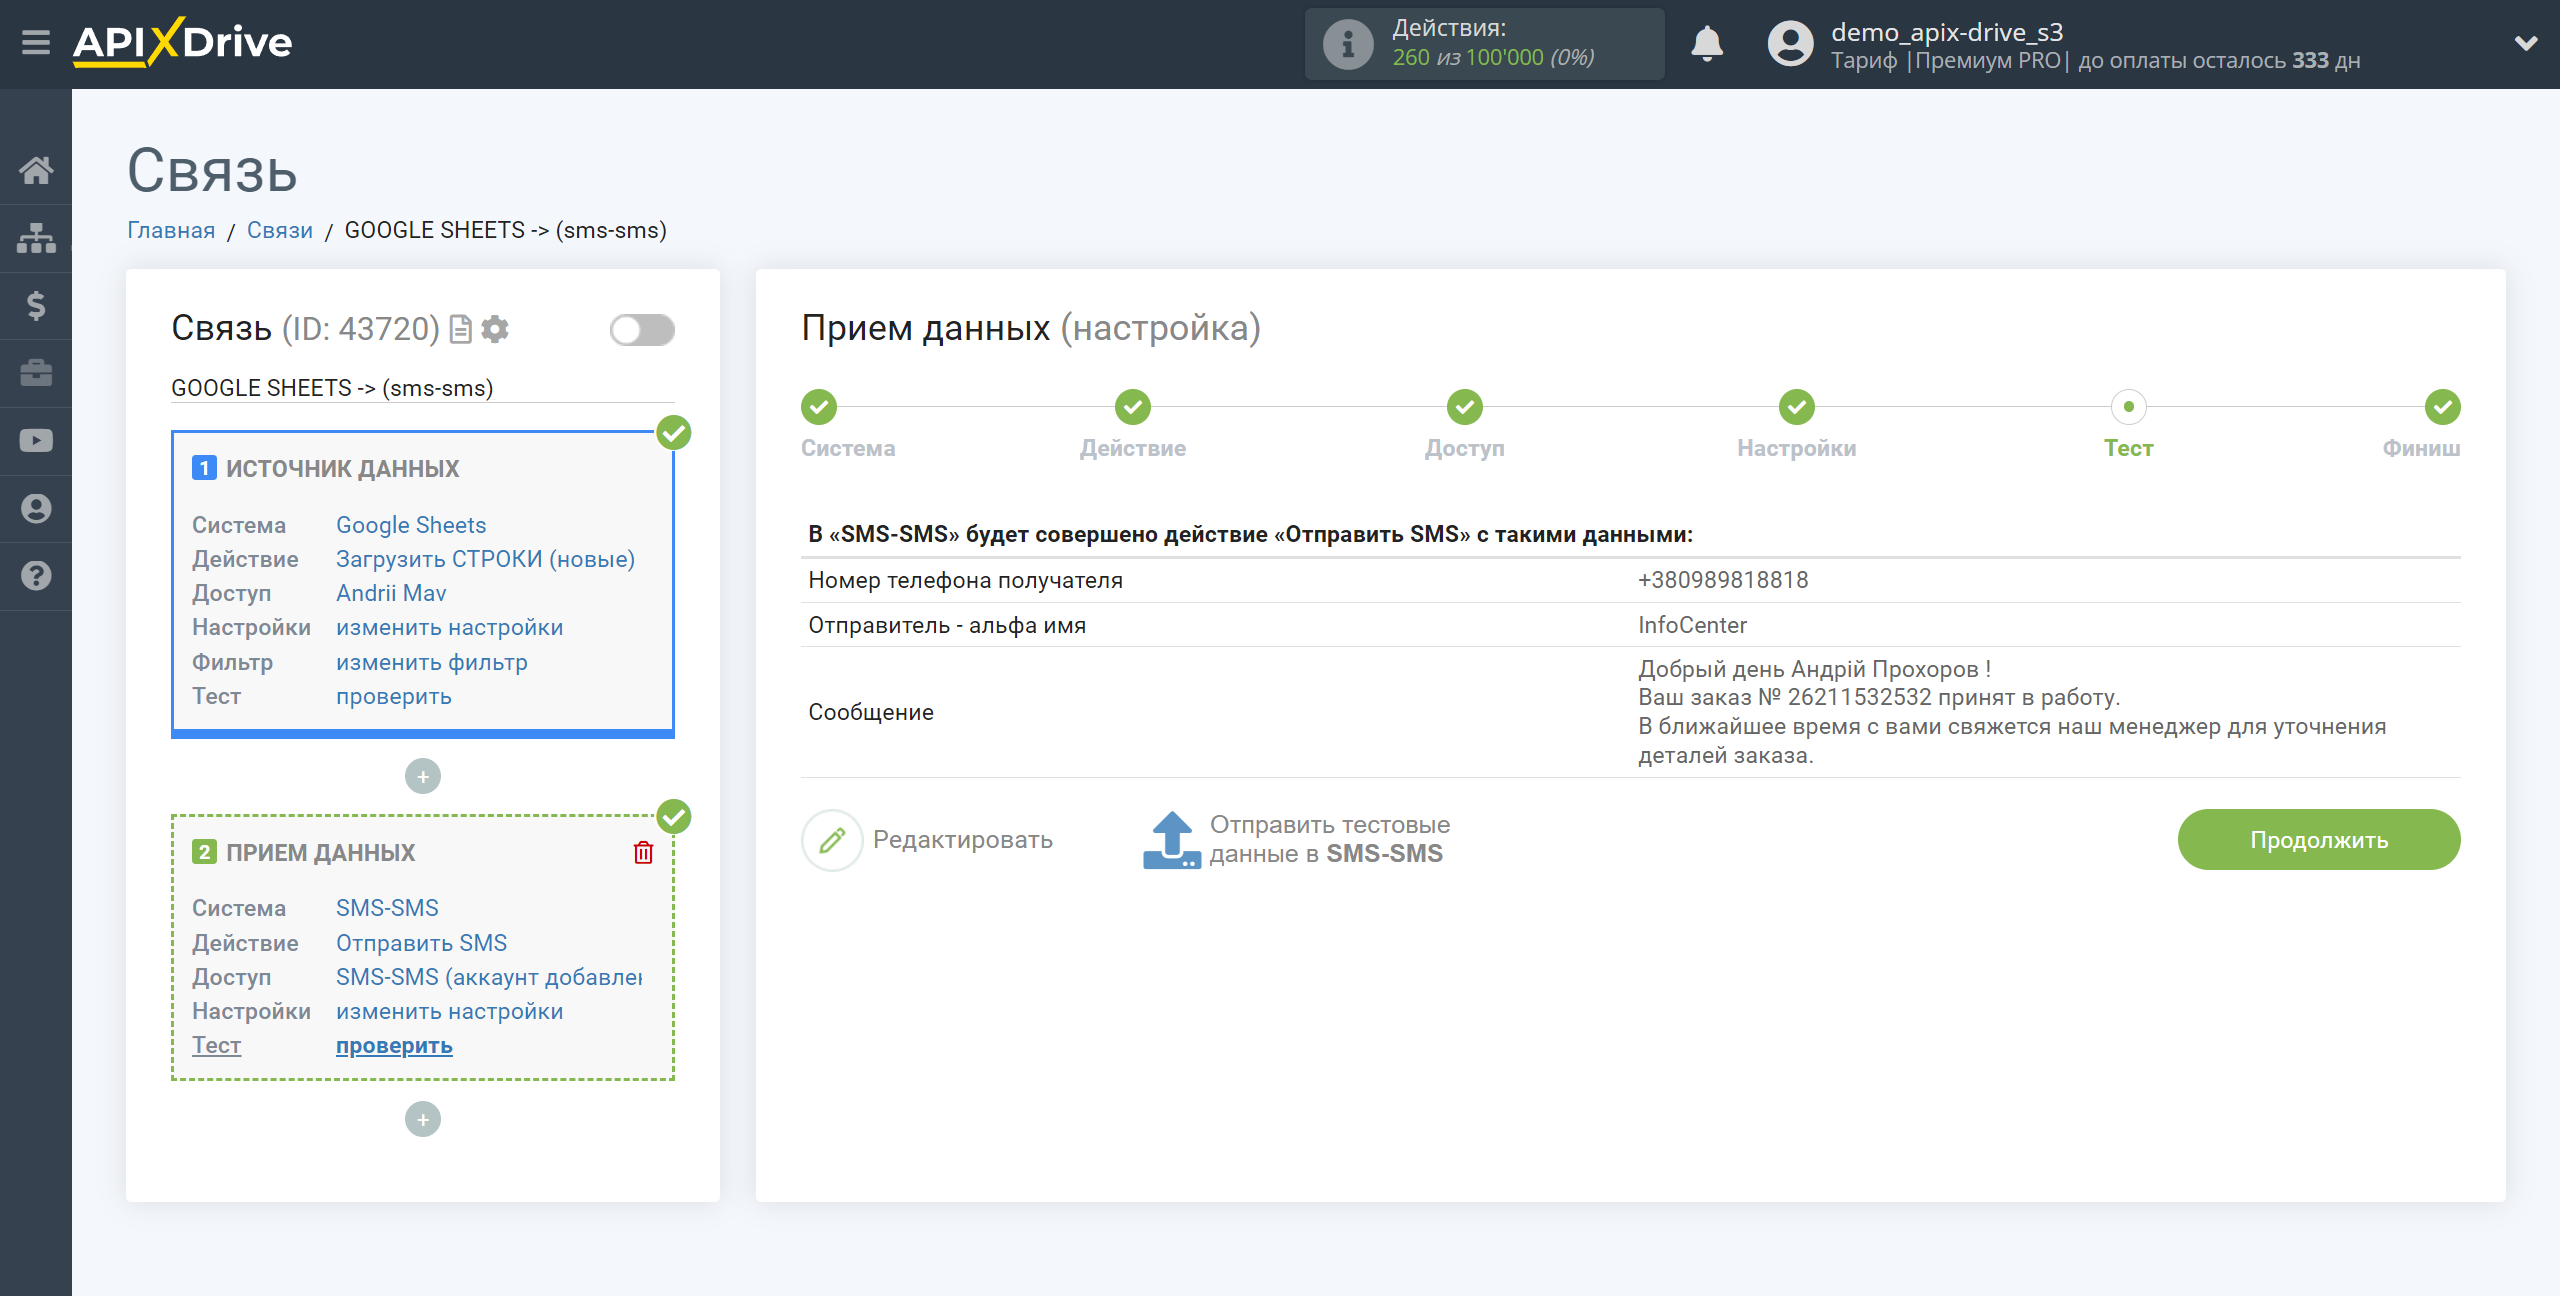Open the billing dollar sidebar icon
Viewport: 2560px width, 1296px height.
pyautogui.click(x=36, y=305)
